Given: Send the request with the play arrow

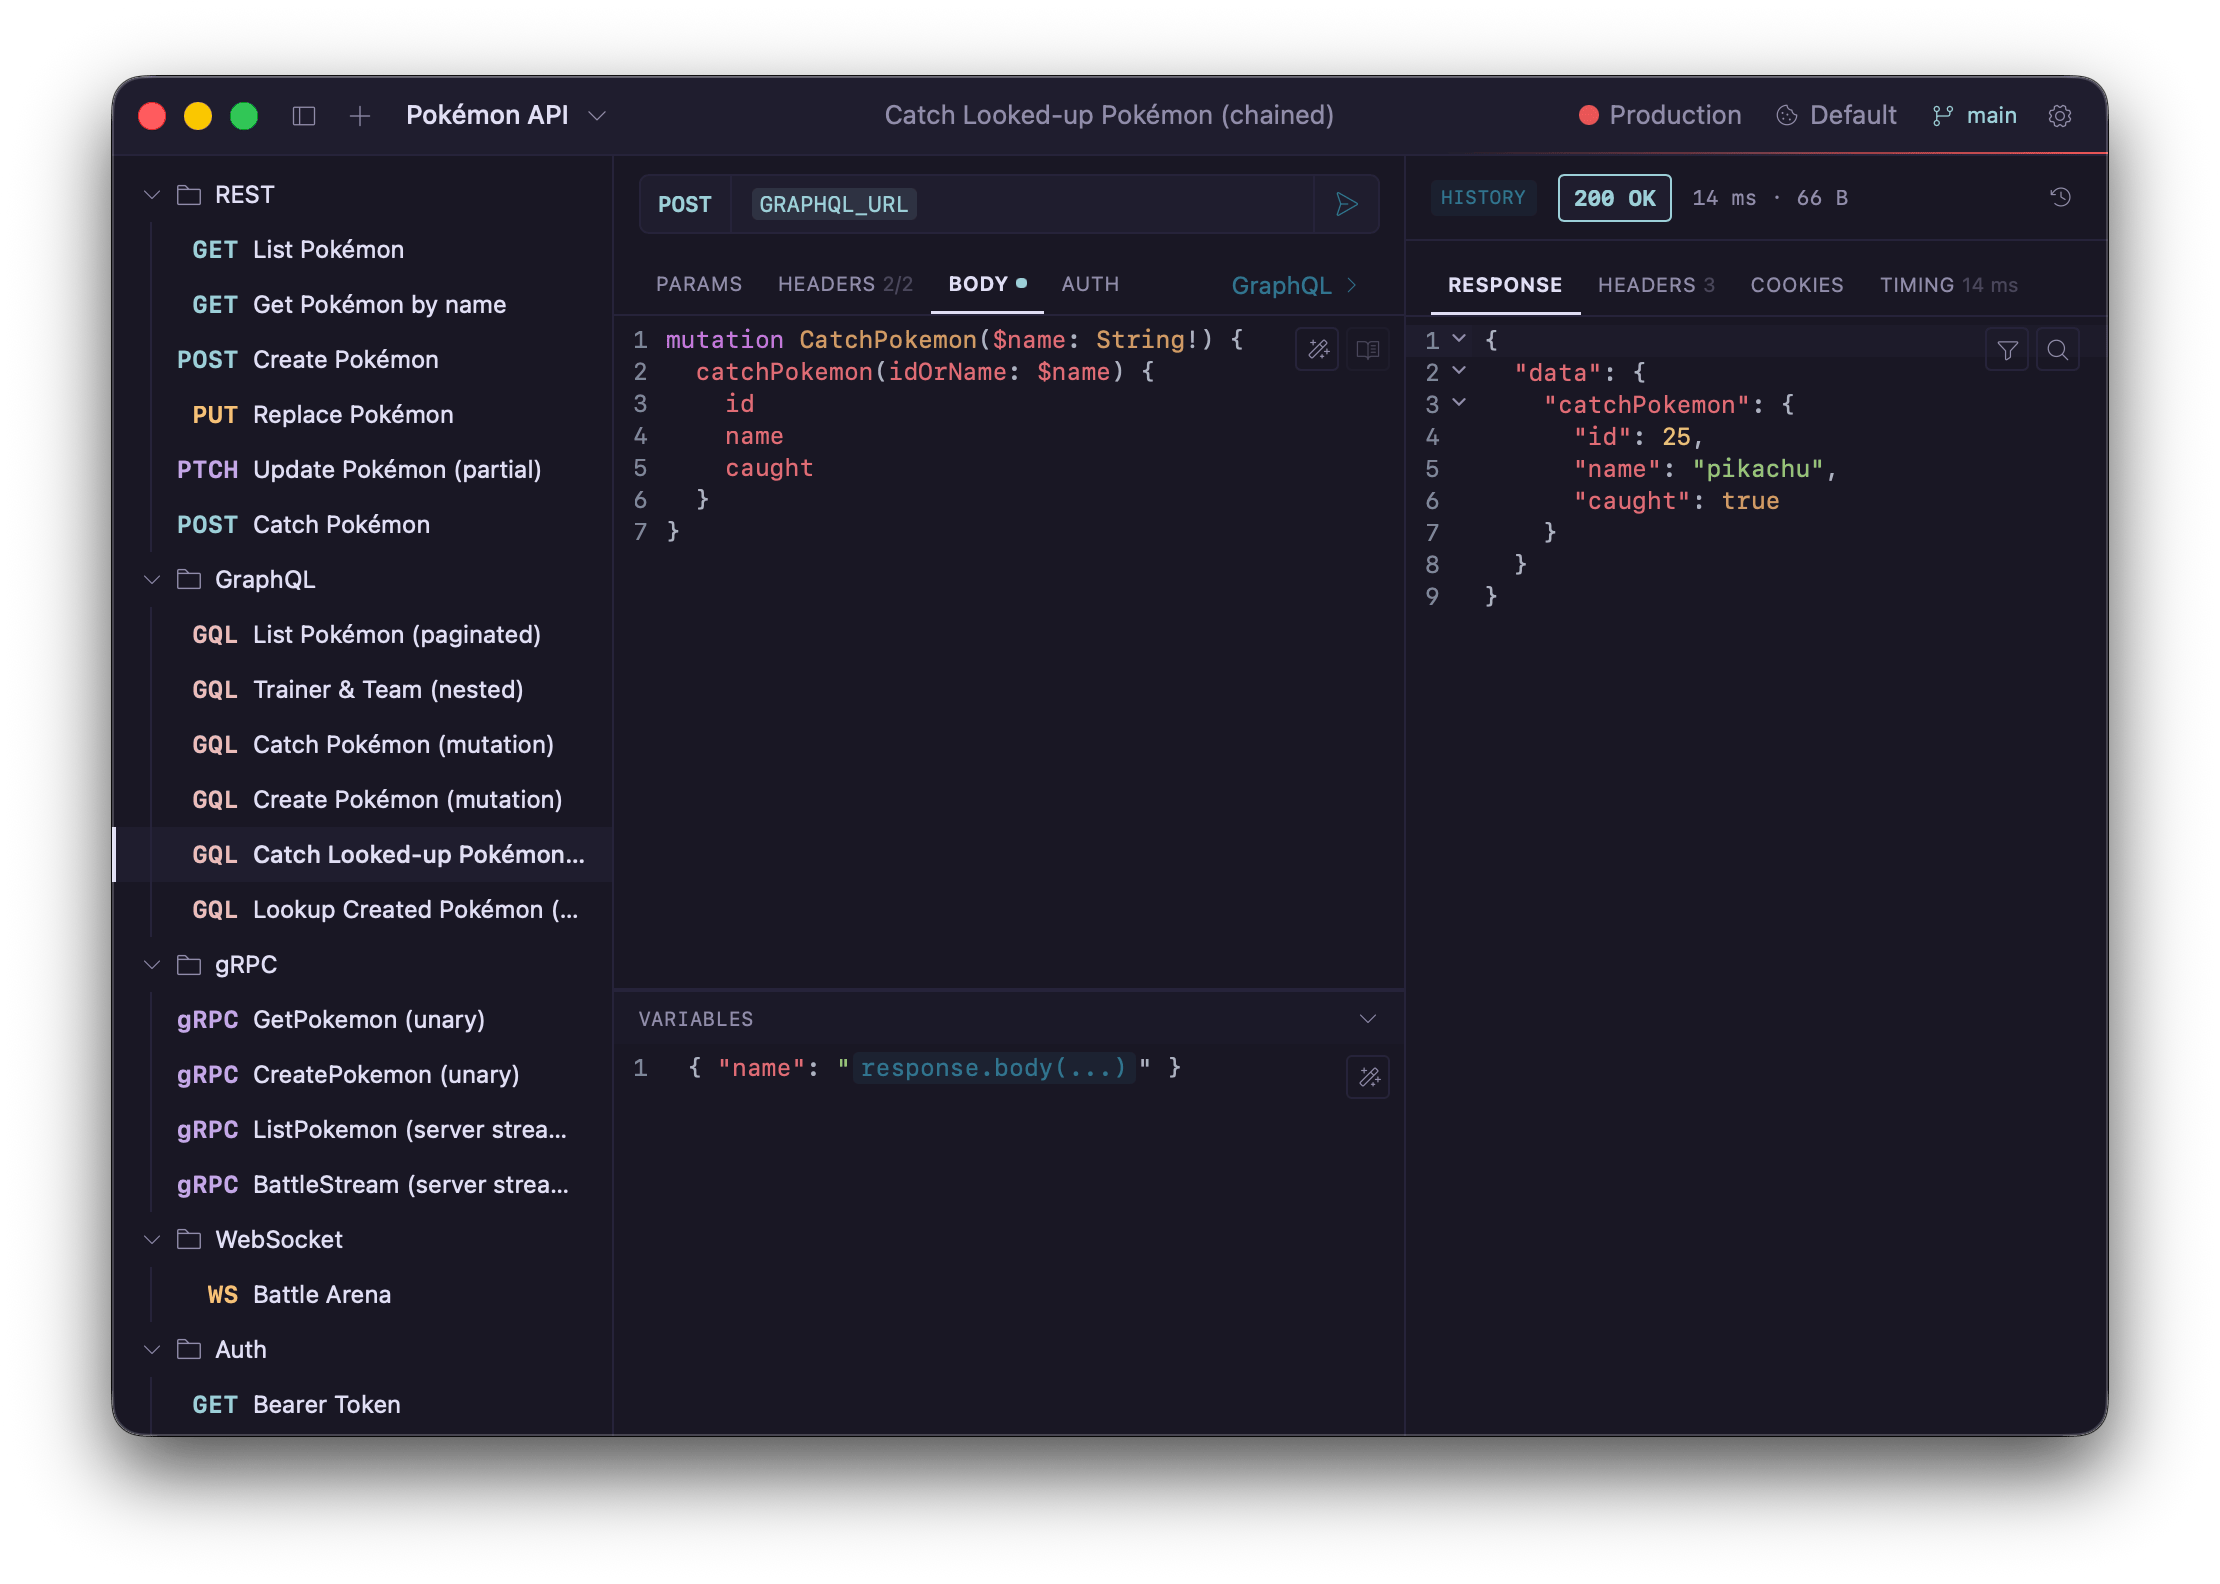Looking at the screenshot, I should (x=1347, y=204).
